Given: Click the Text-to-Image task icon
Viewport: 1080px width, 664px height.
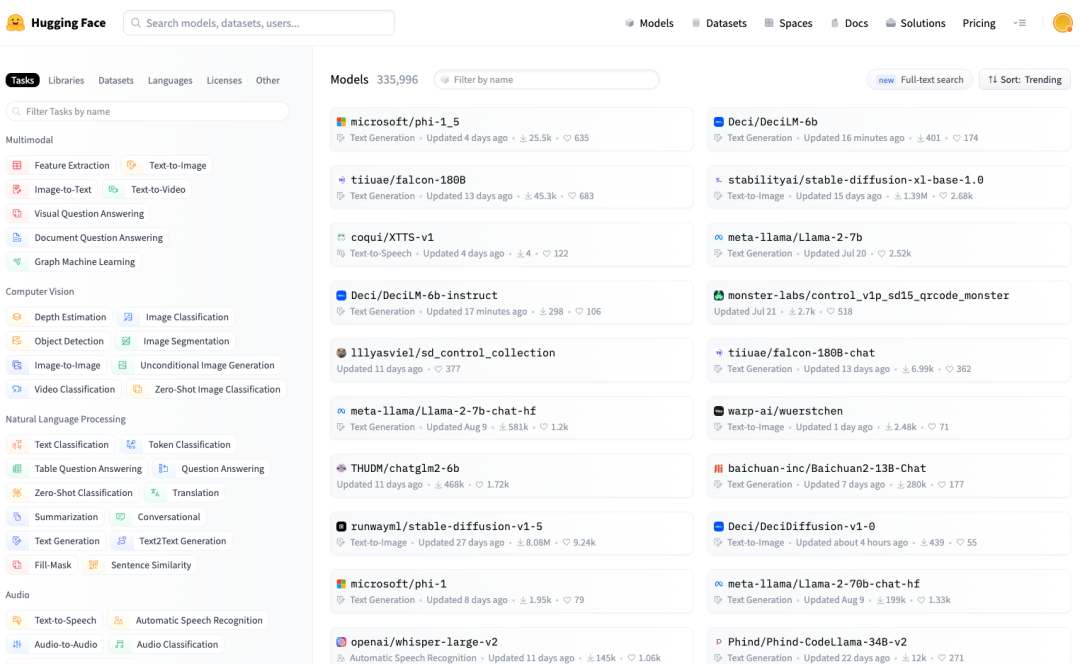Looking at the screenshot, I should (132, 165).
